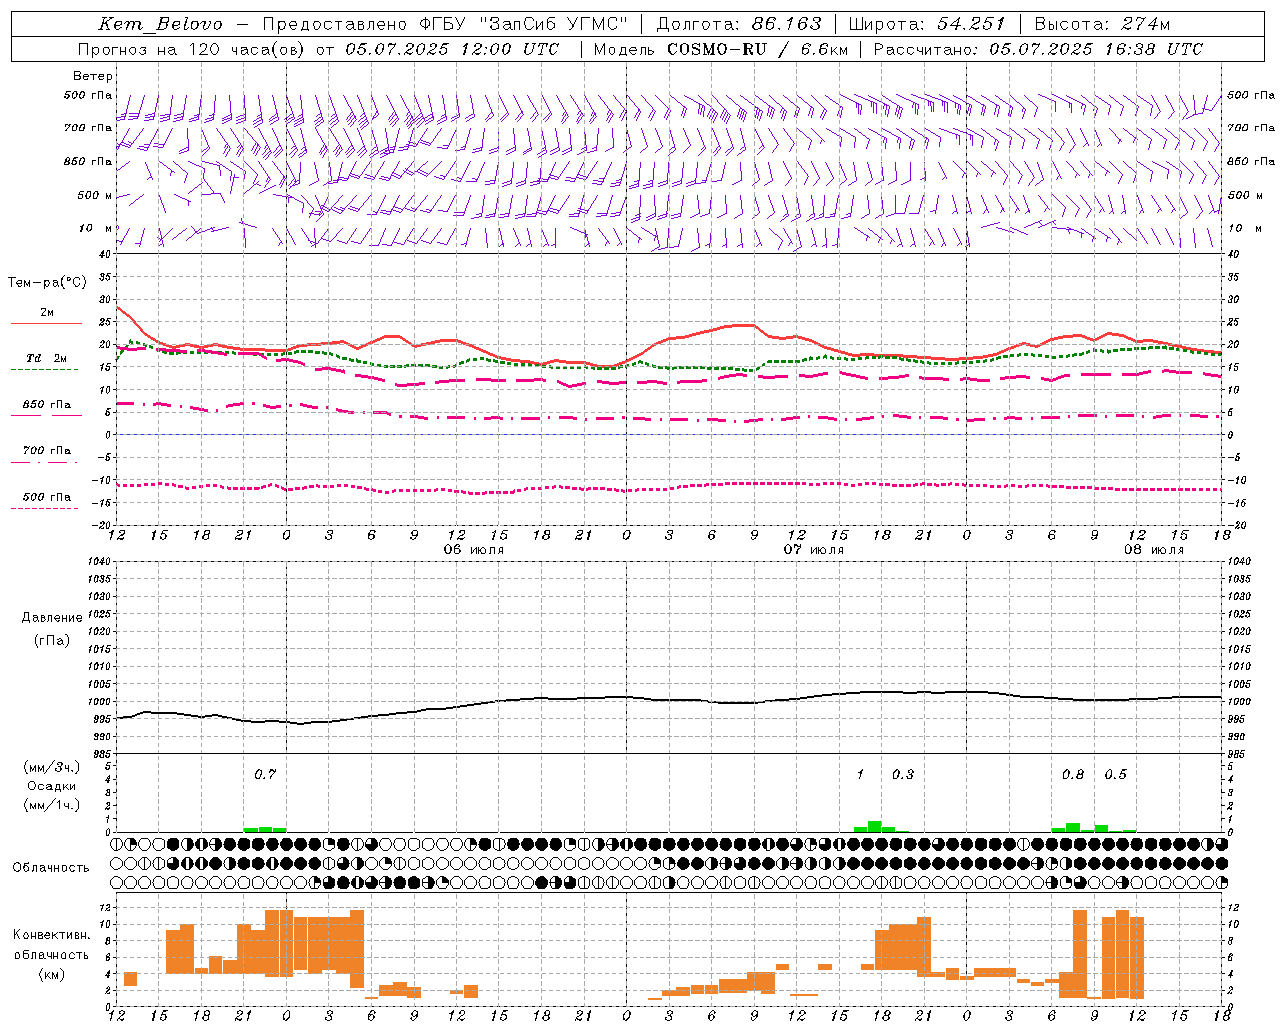Click the (гПа) unit under Давление

[x=52, y=640]
